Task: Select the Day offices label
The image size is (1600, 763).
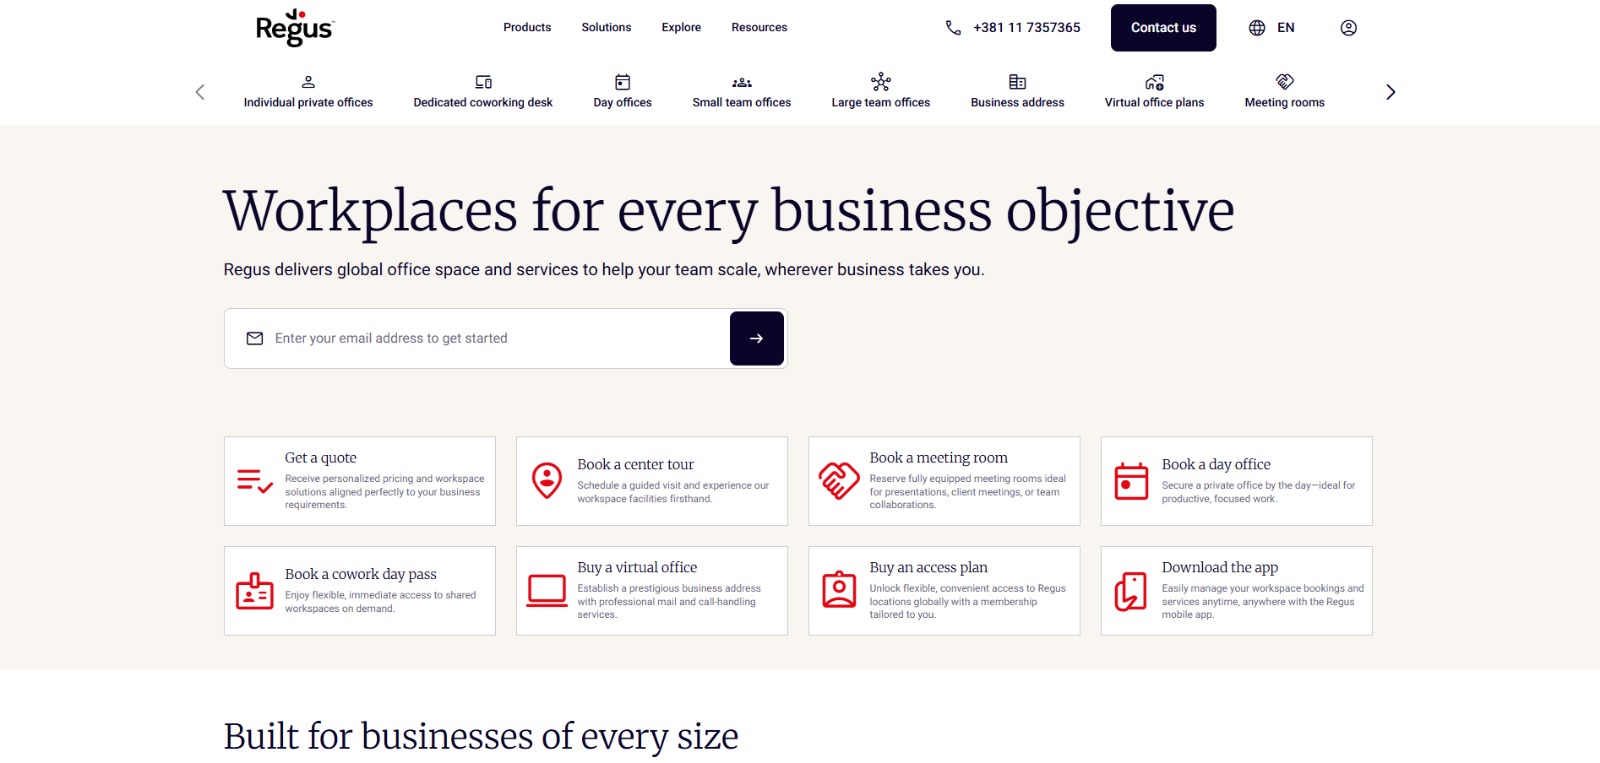Action: (622, 103)
